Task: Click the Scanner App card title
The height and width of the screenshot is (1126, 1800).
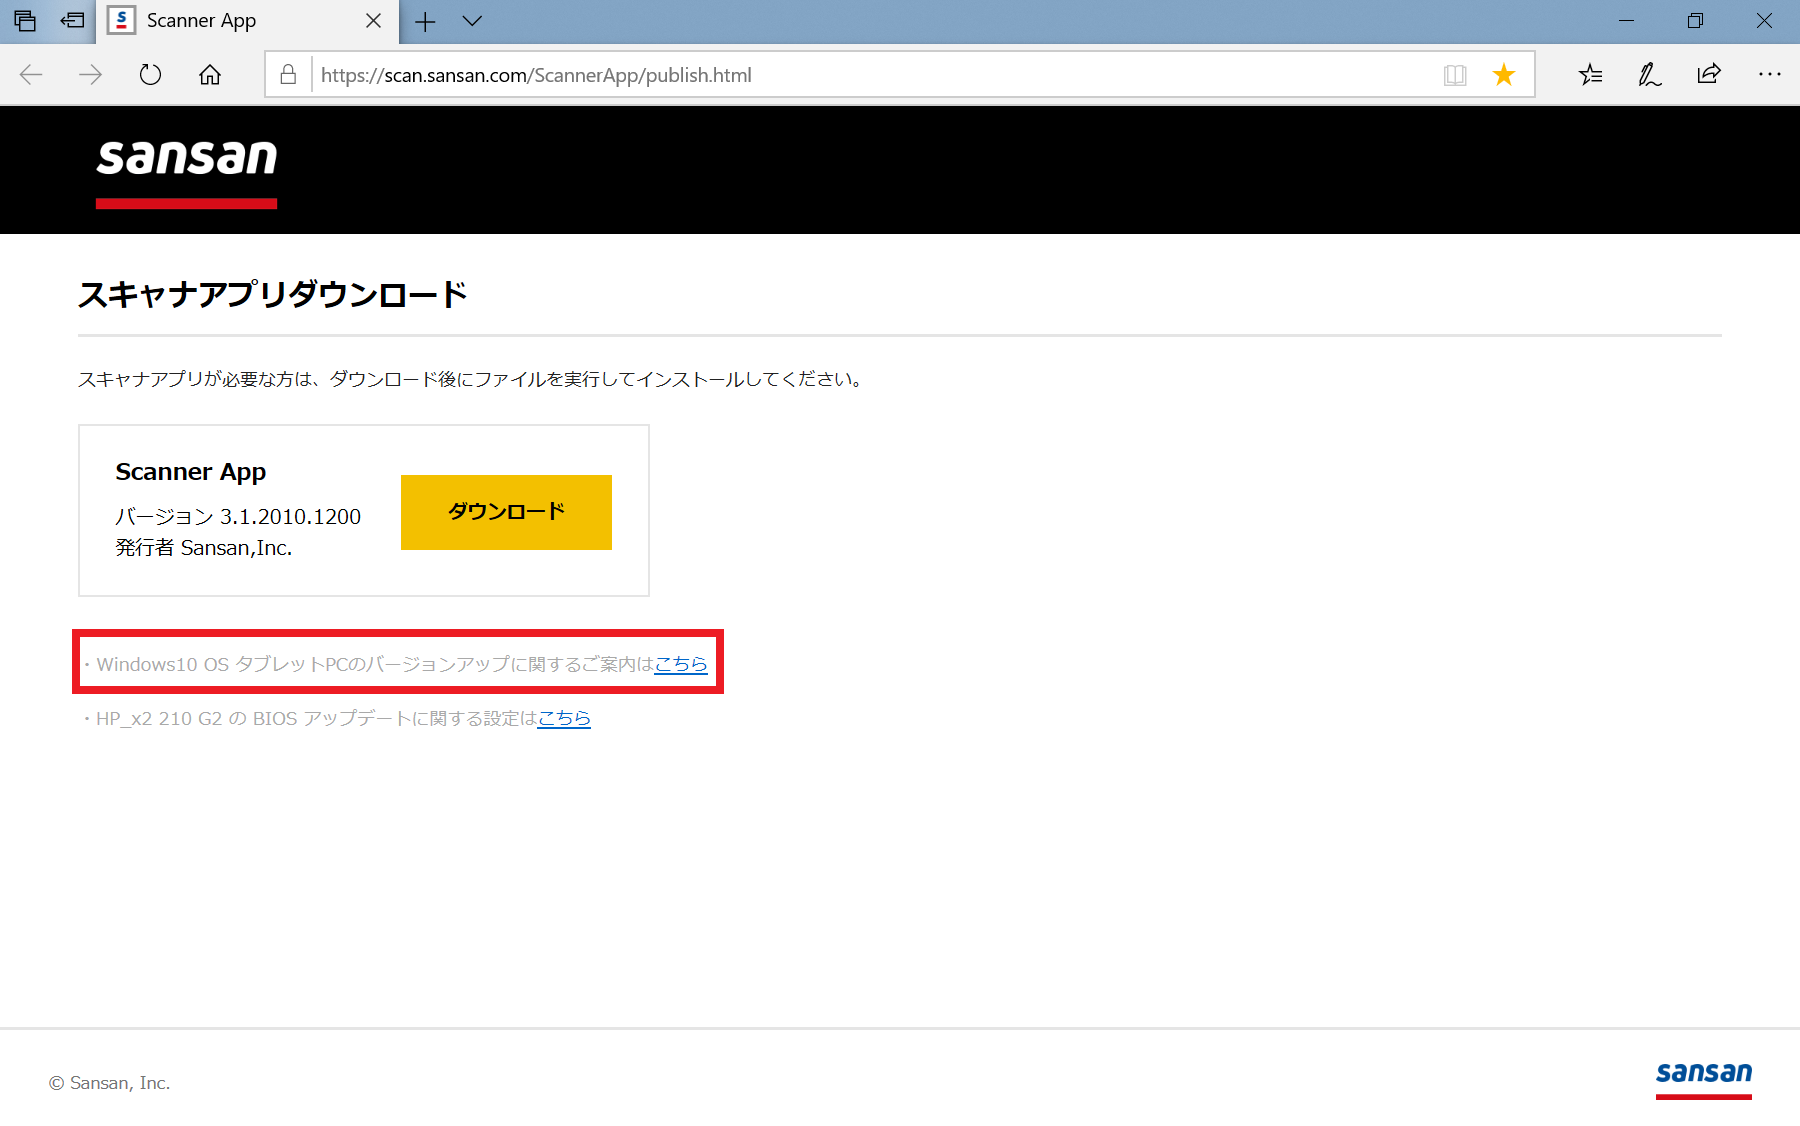Action: pyautogui.click(x=191, y=472)
